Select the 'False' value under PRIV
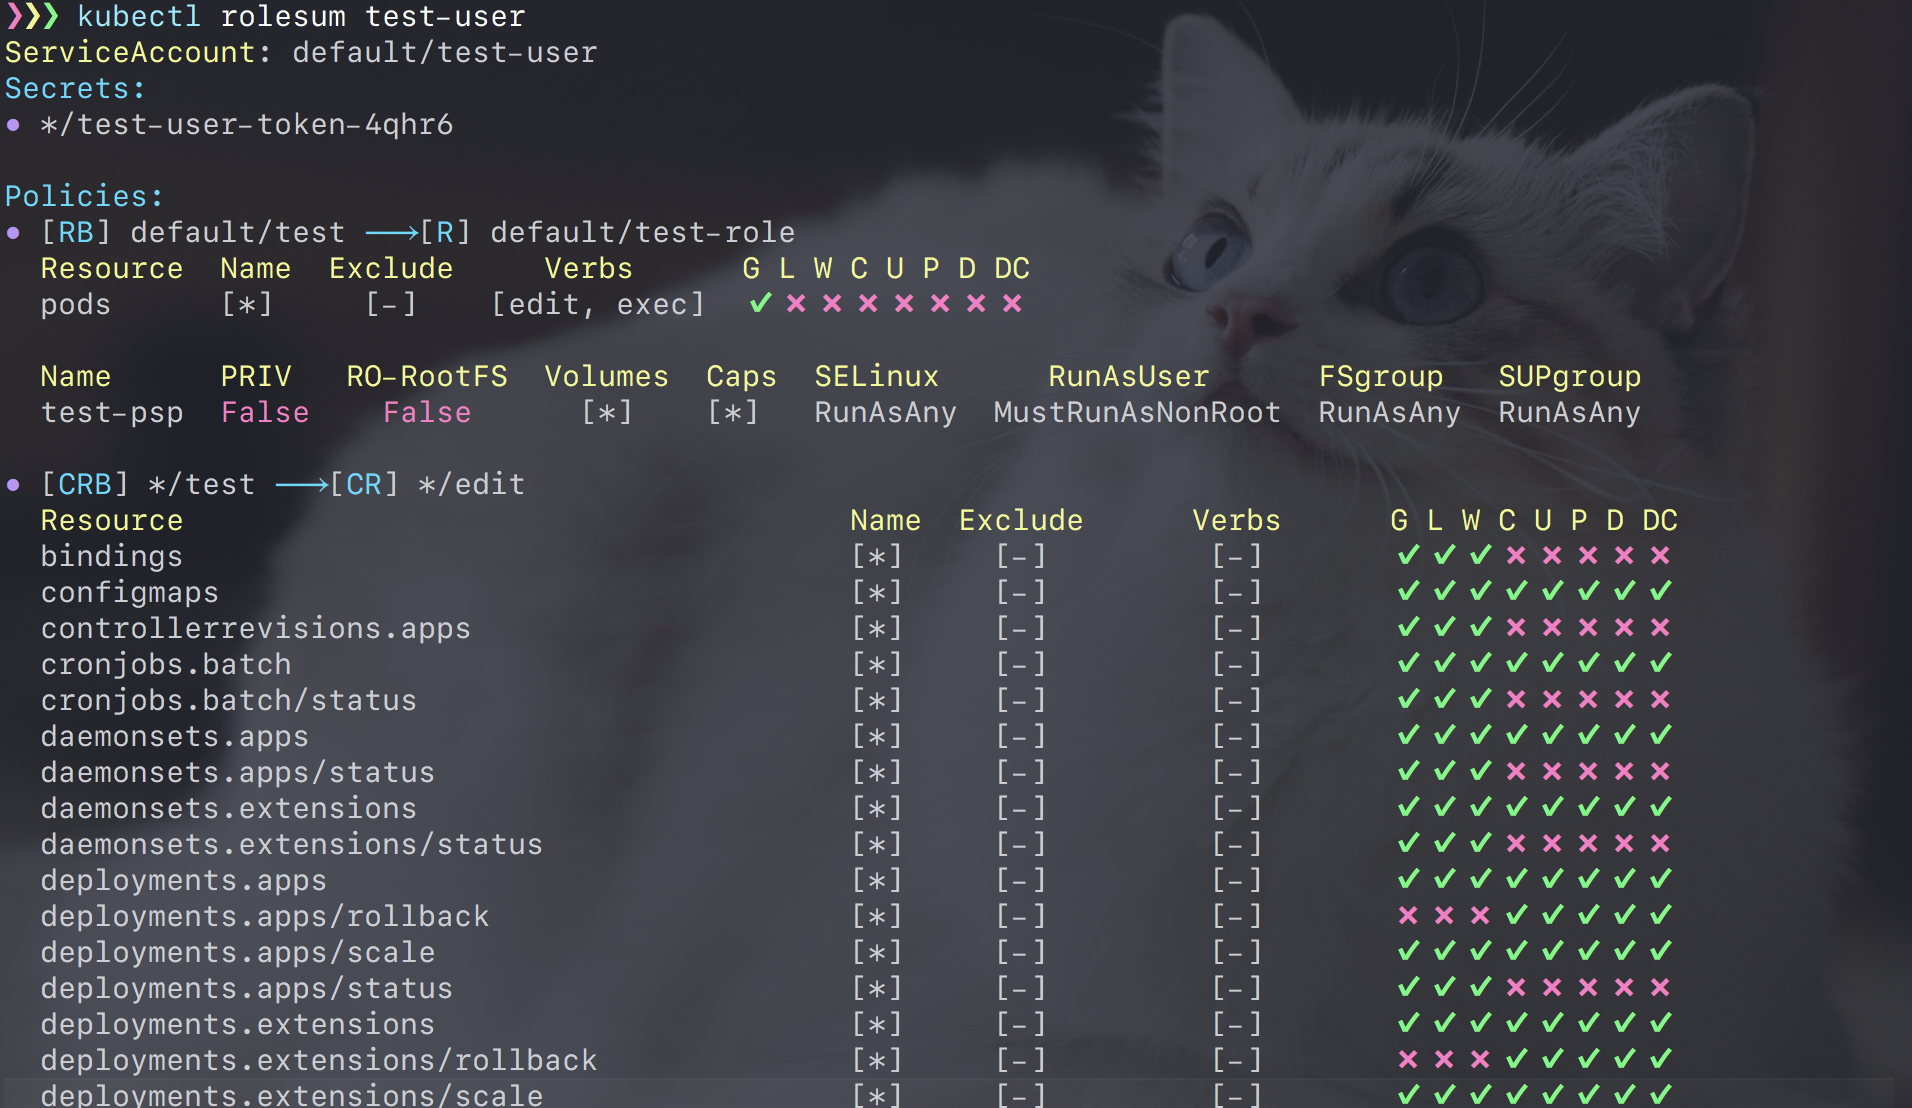This screenshot has width=1912, height=1108. [265, 413]
